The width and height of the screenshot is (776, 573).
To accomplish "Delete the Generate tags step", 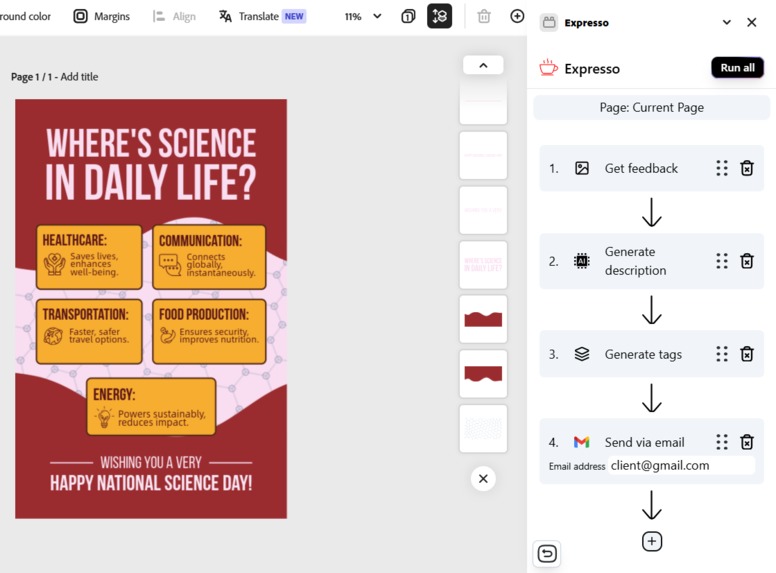I will coord(747,354).
